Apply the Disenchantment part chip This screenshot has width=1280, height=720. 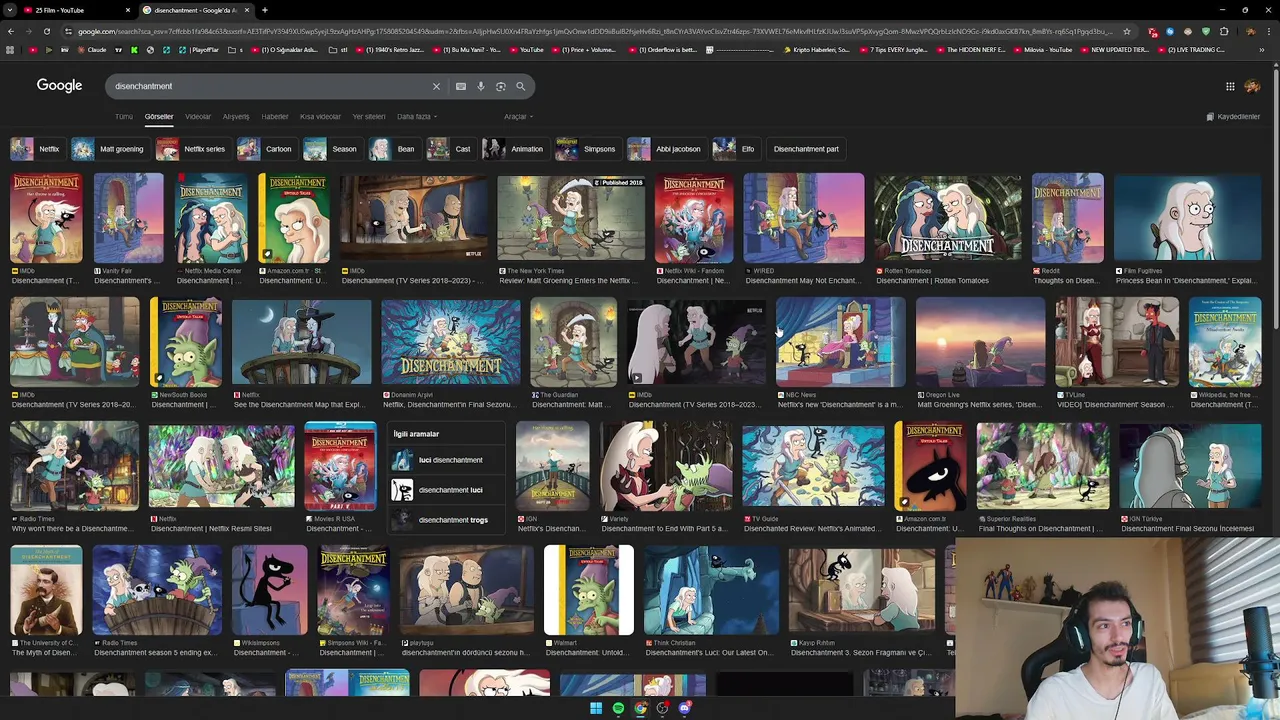tap(806, 149)
